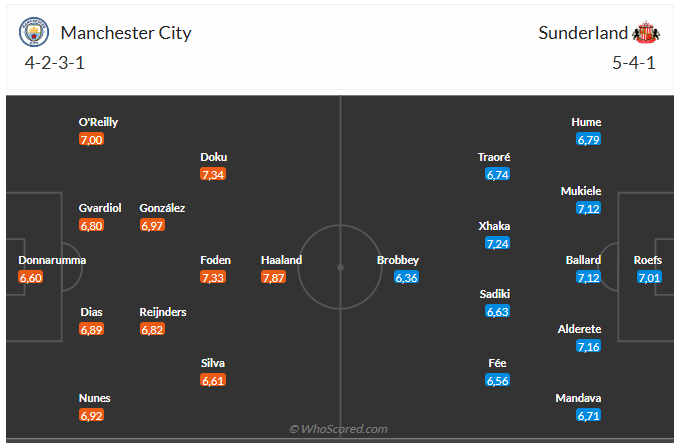Click Traoré's player name
675x443 pixels.
click(x=495, y=157)
